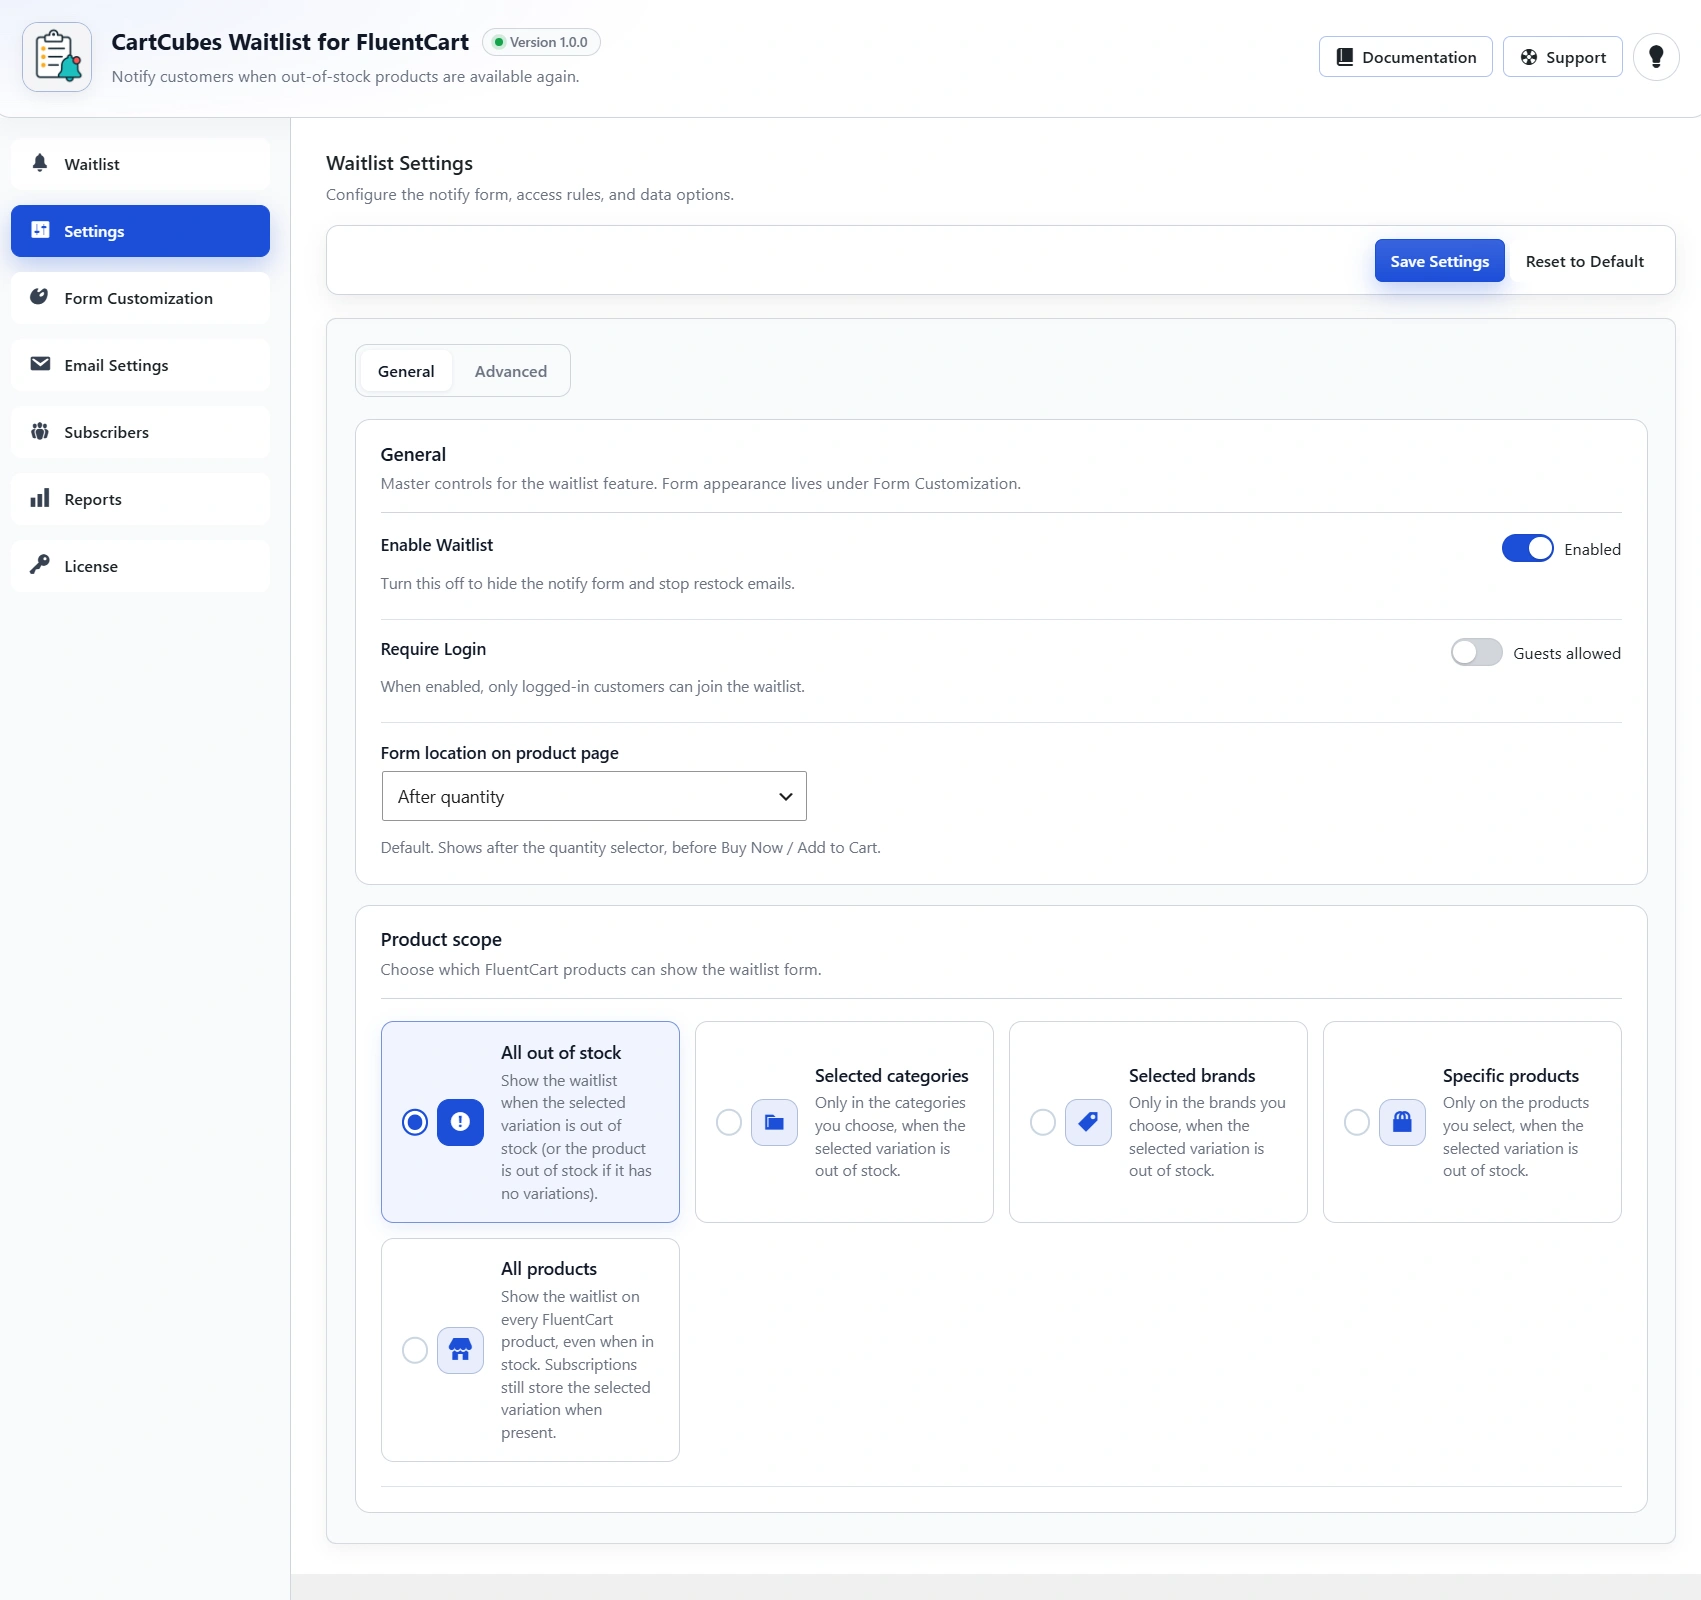Click the storefront icon in All products
Image resolution: width=1701 pixels, height=1600 pixels.
pyautogui.click(x=460, y=1350)
